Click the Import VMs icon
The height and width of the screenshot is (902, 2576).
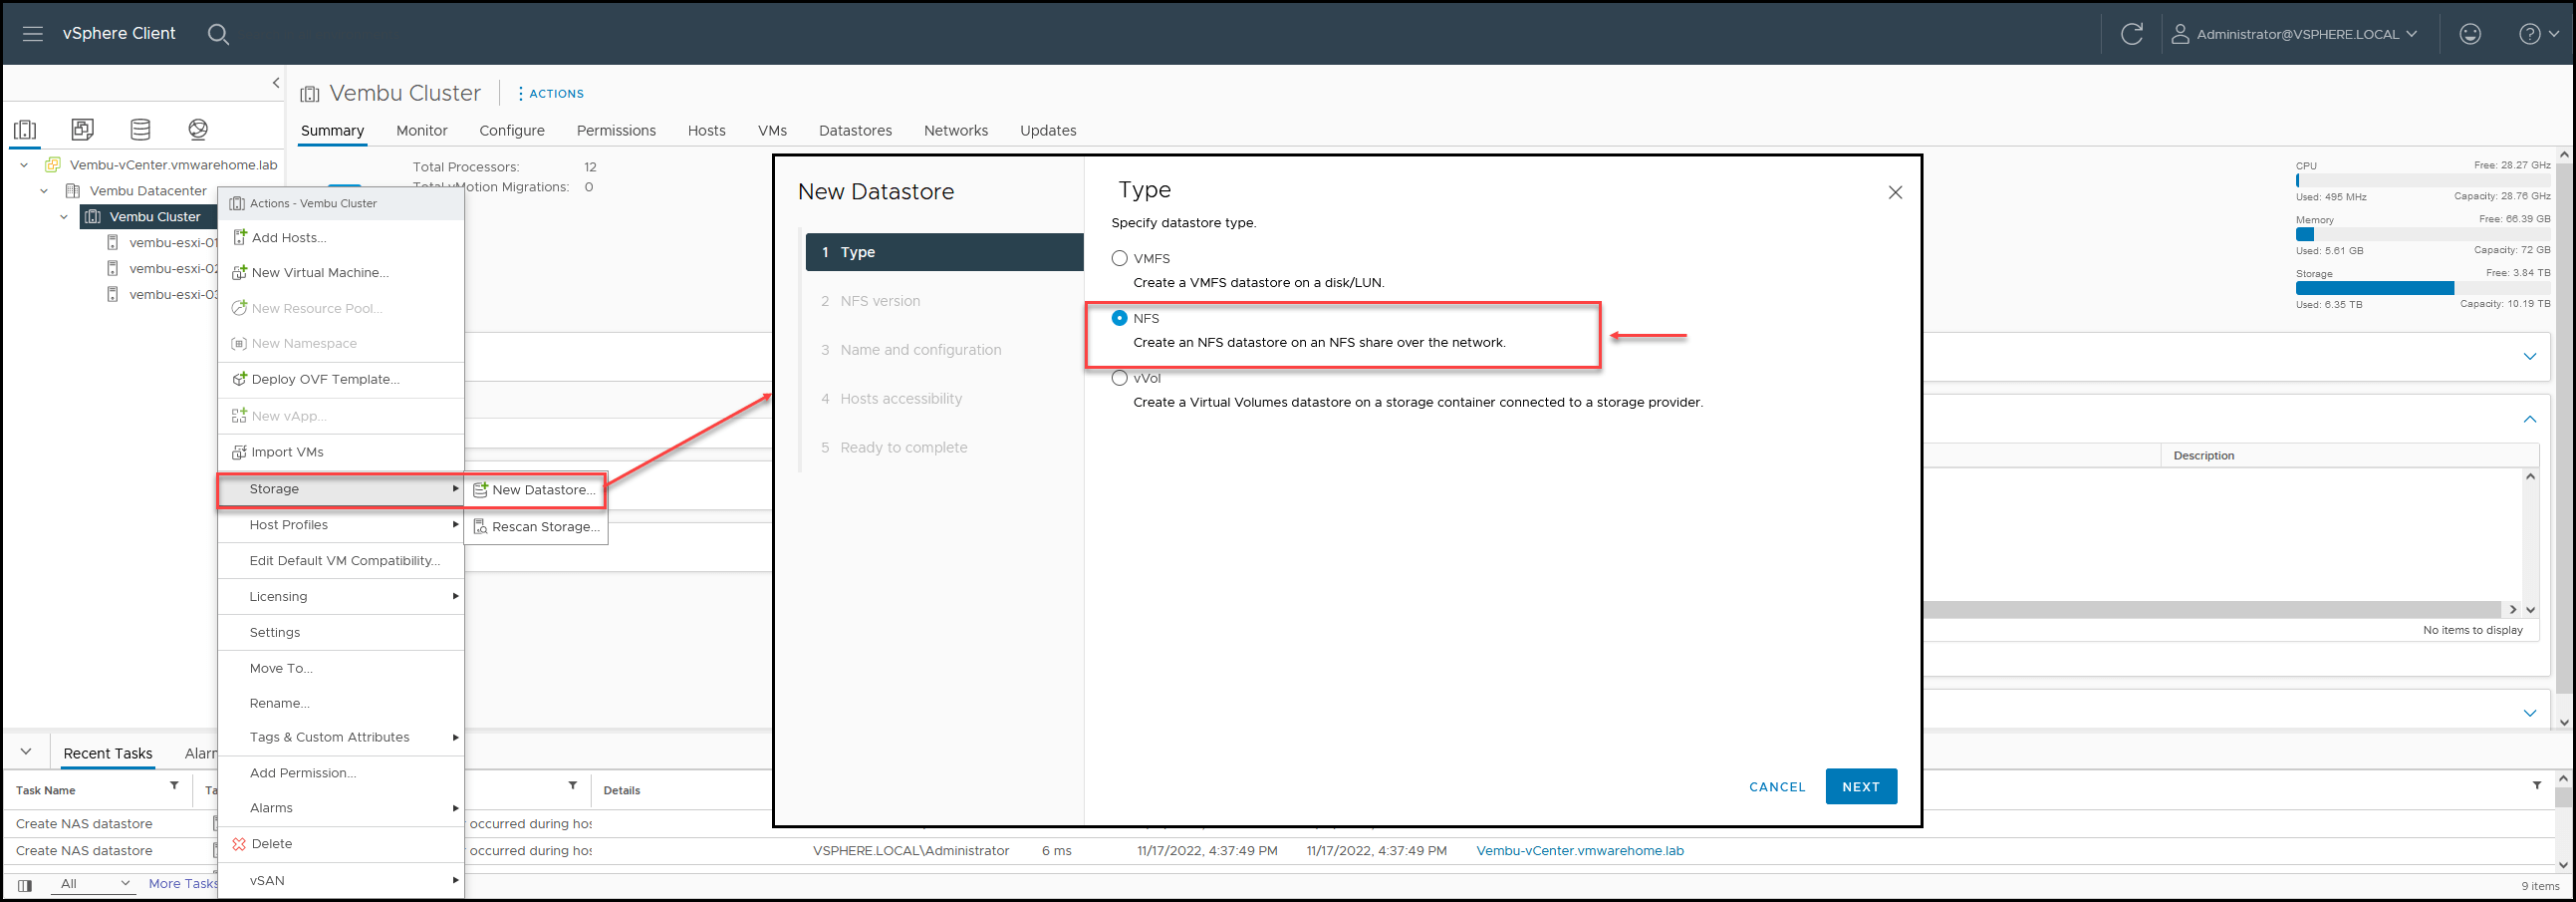tap(239, 452)
